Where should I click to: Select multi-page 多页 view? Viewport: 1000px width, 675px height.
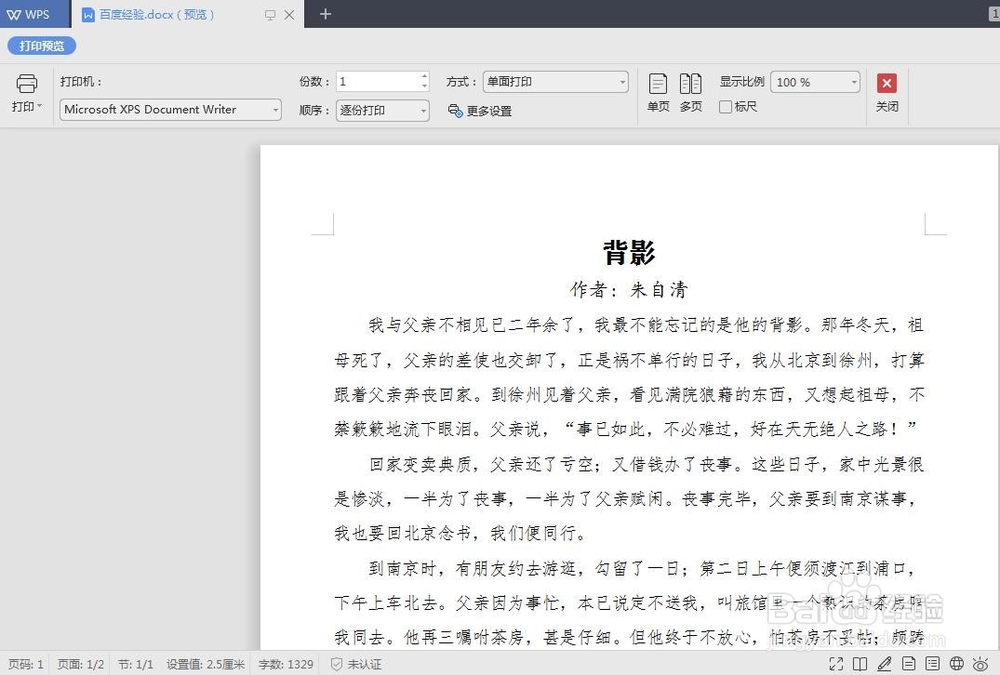pos(691,93)
